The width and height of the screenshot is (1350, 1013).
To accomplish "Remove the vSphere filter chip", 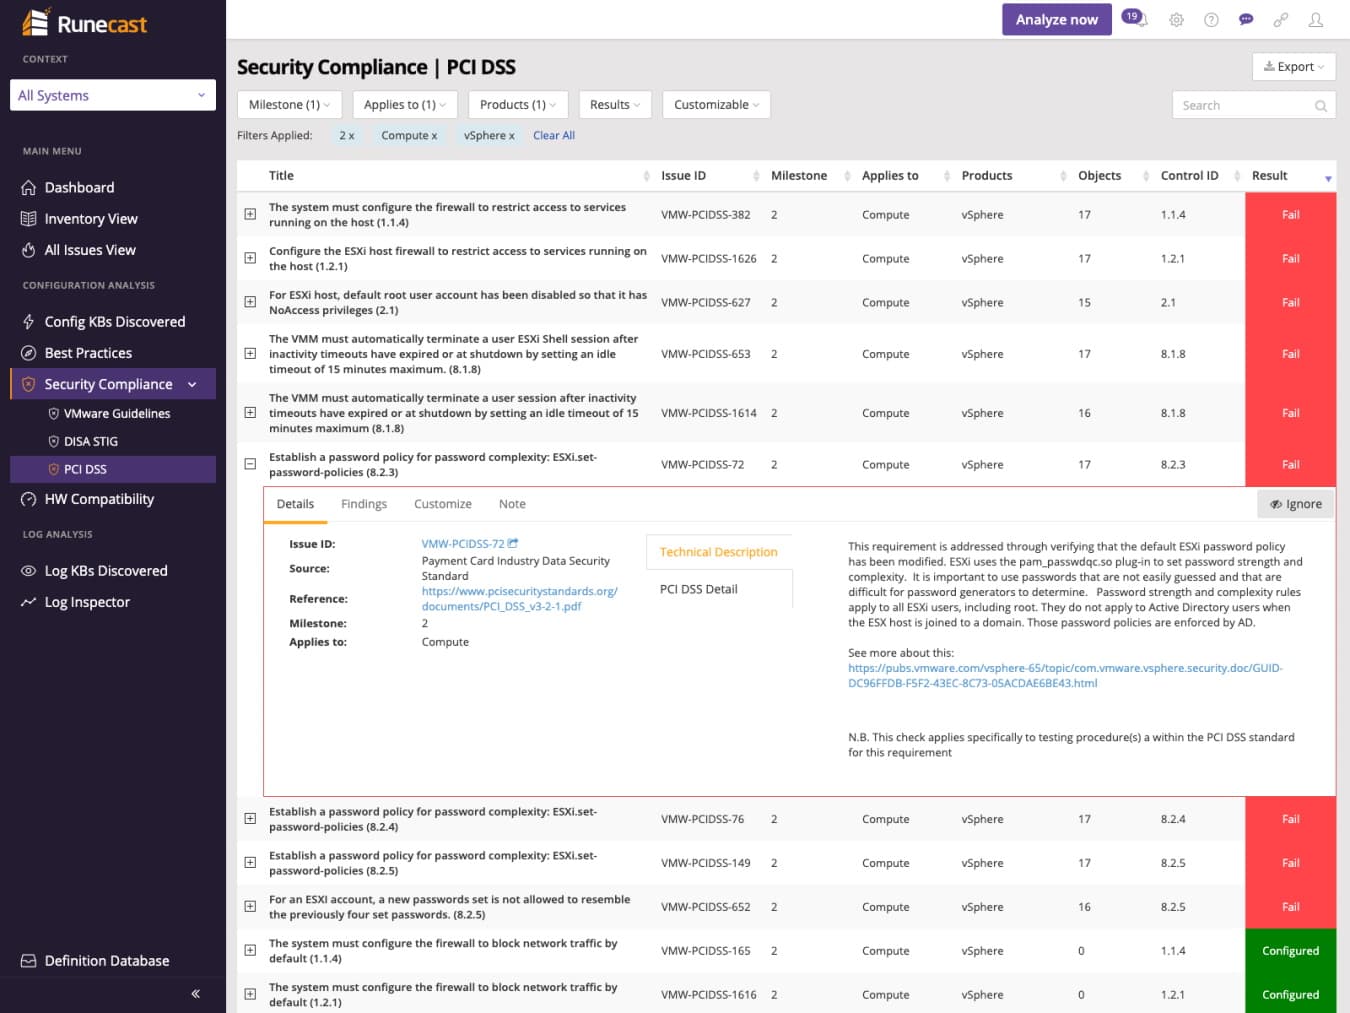I will coord(489,135).
